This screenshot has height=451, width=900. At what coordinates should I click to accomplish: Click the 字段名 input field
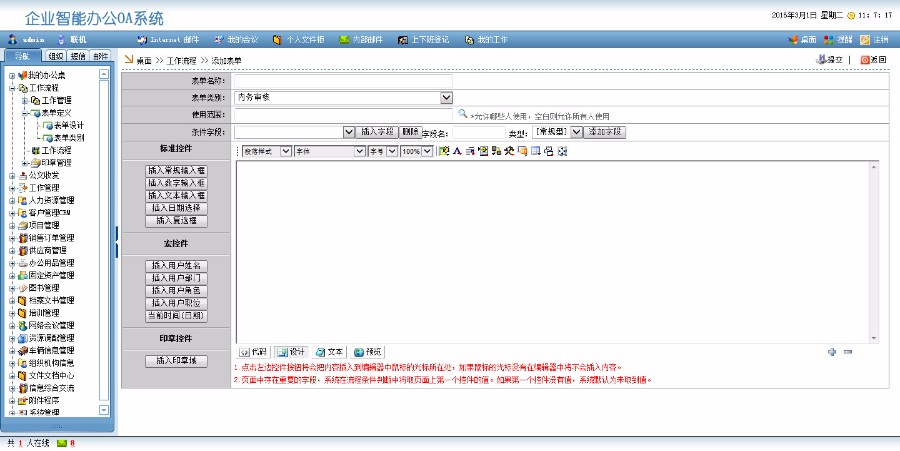(479, 133)
